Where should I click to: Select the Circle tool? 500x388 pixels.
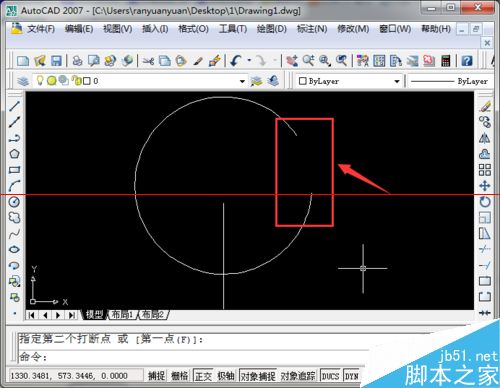pyautogui.click(x=14, y=202)
